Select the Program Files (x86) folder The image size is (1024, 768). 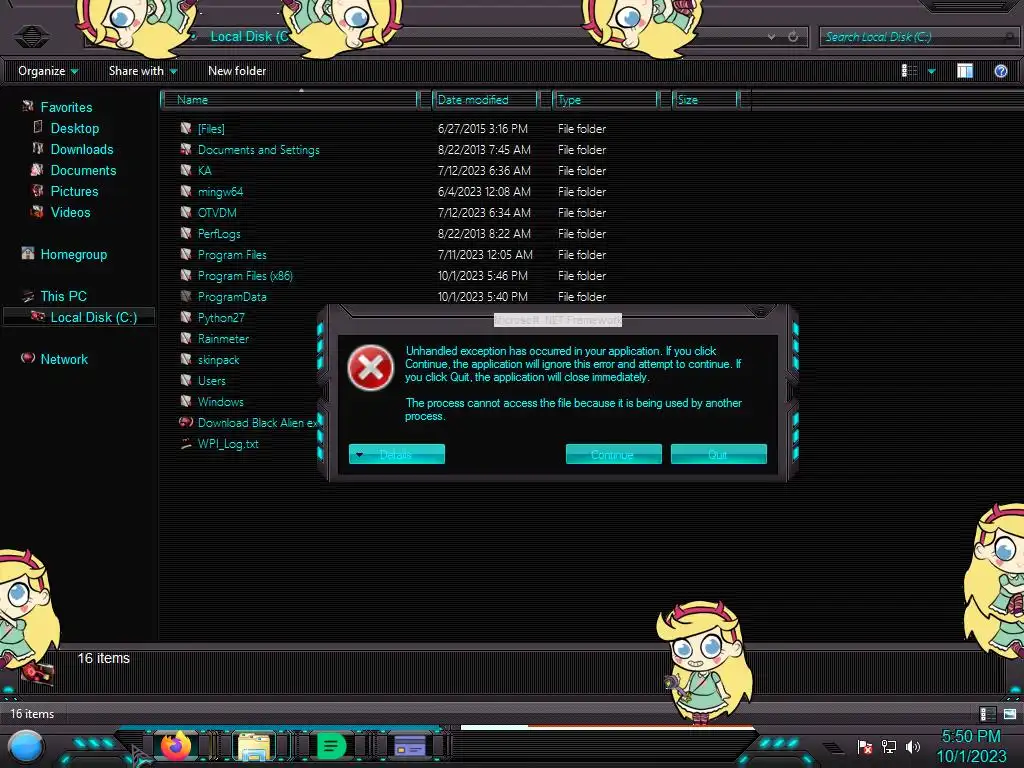pos(245,276)
